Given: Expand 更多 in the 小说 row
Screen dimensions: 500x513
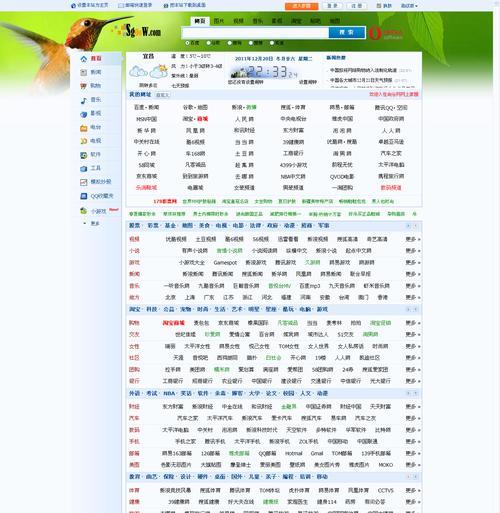Looking at the screenshot, I should pos(413,251).
